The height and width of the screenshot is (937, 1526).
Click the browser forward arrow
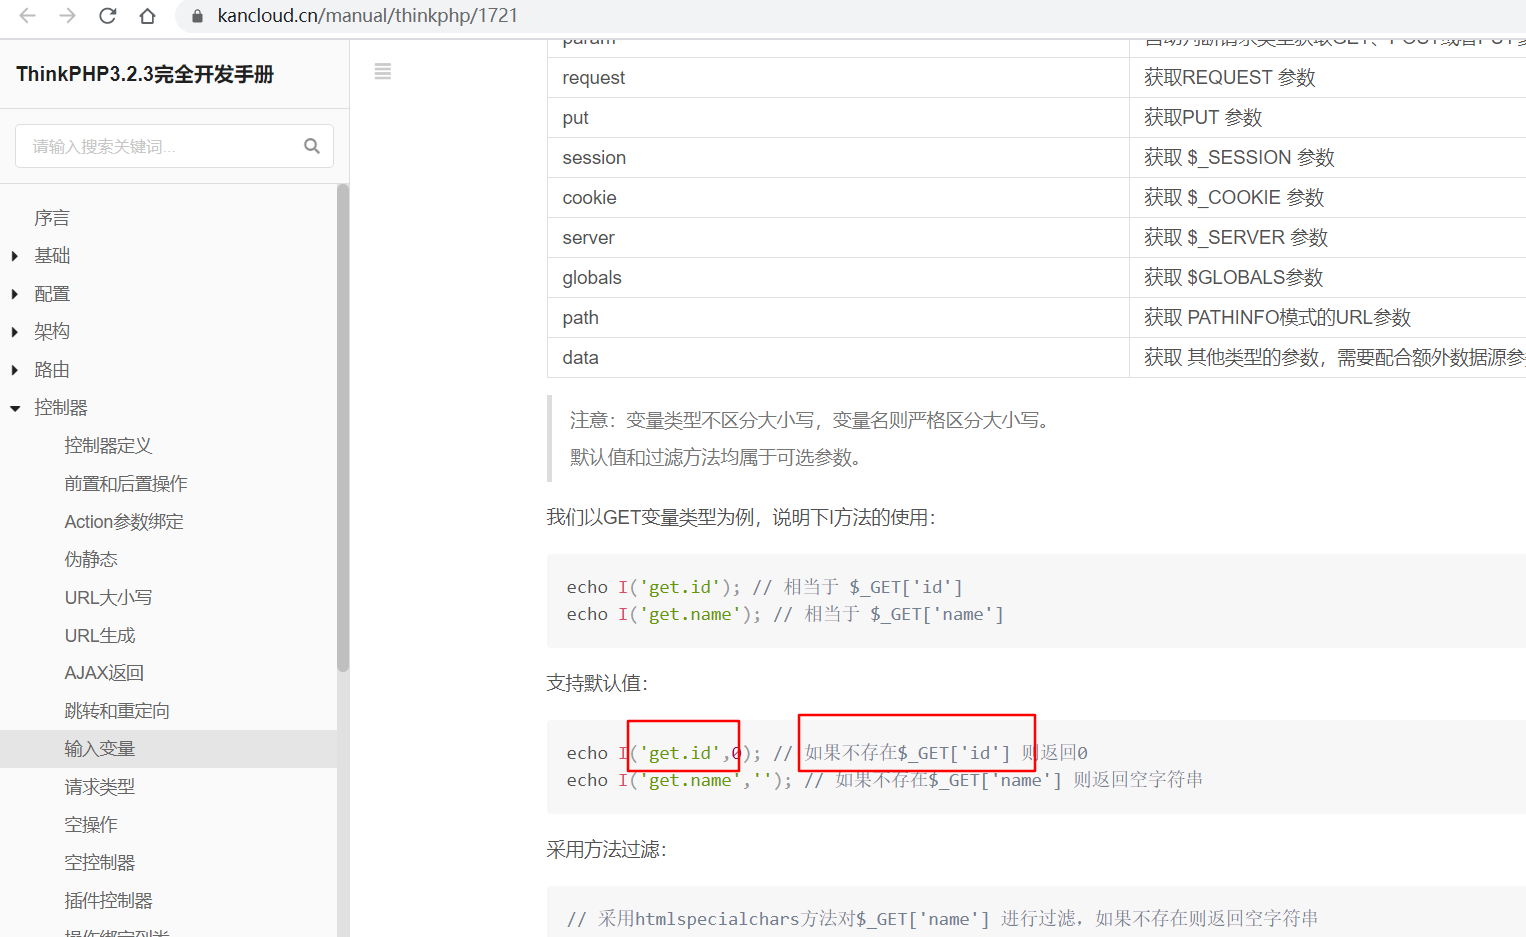68,16
